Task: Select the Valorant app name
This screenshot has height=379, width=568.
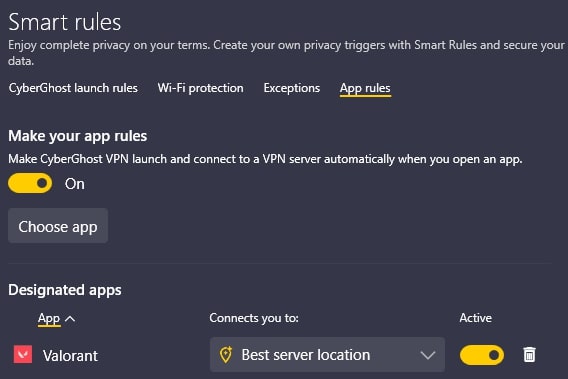Action: tap(70, 355)
